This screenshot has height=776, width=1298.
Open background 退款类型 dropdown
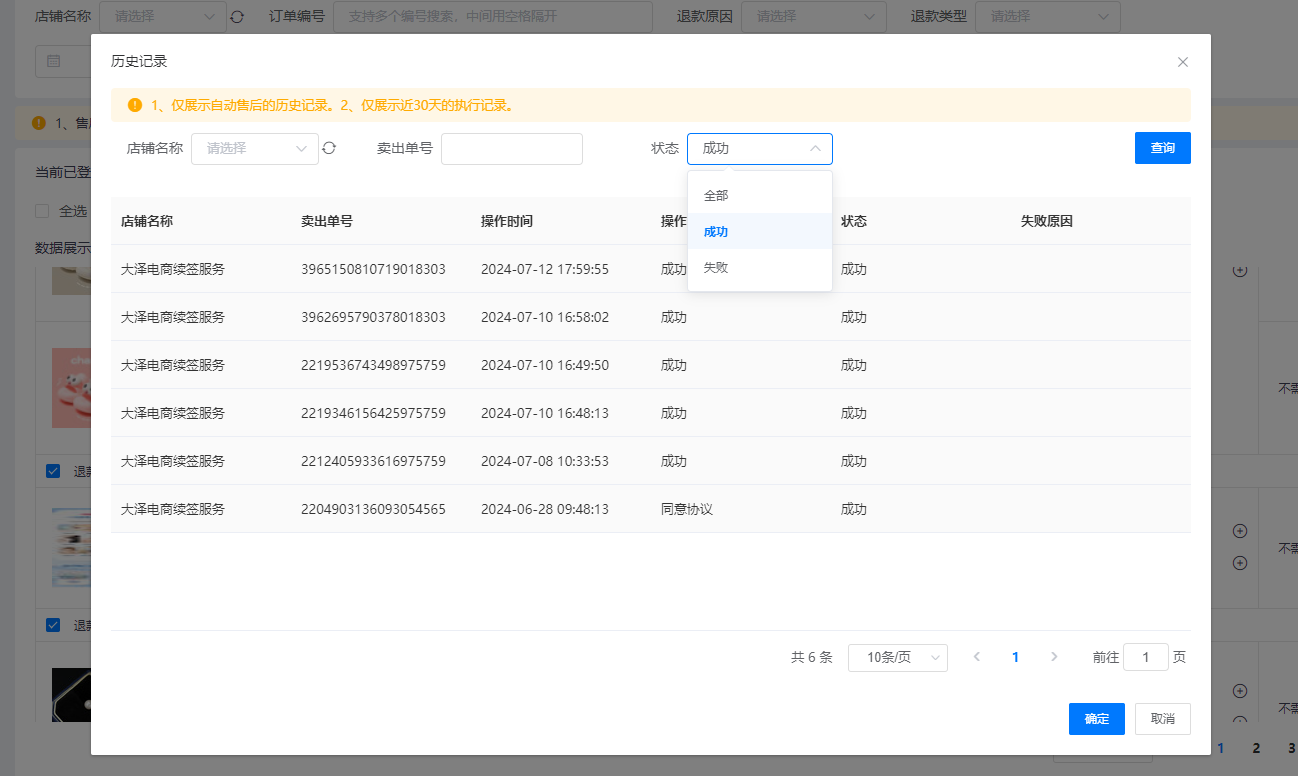pyautogui.click(x=1048, y=17)
